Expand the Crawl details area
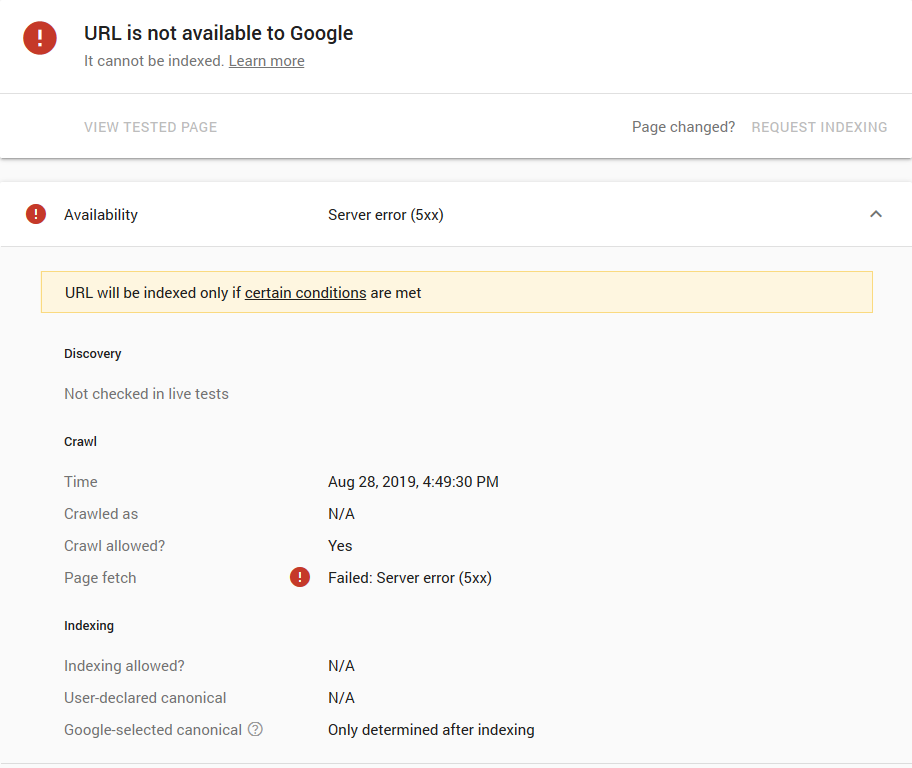This screenshot has width=912, height=768. pos(80,441)
